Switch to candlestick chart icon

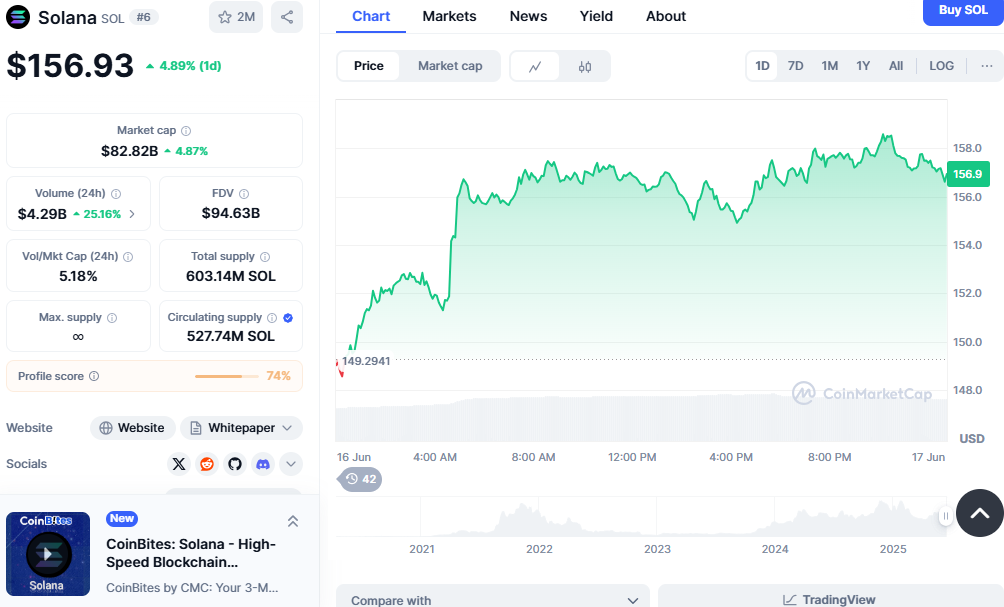(585, 66)
